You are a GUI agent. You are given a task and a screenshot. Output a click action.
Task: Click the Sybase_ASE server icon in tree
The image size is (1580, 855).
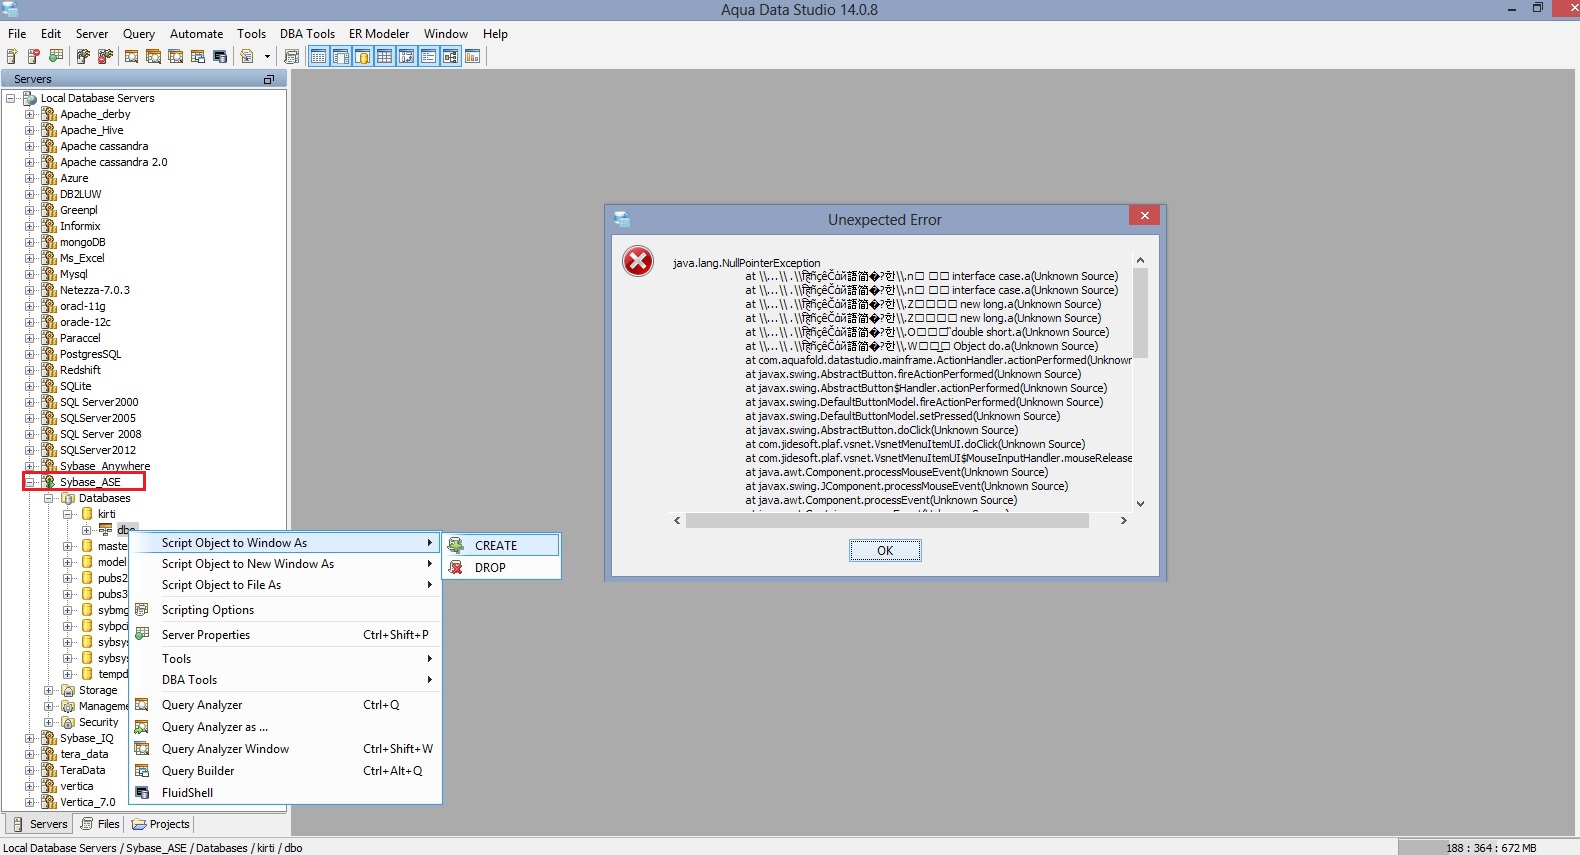coord(49,482)
